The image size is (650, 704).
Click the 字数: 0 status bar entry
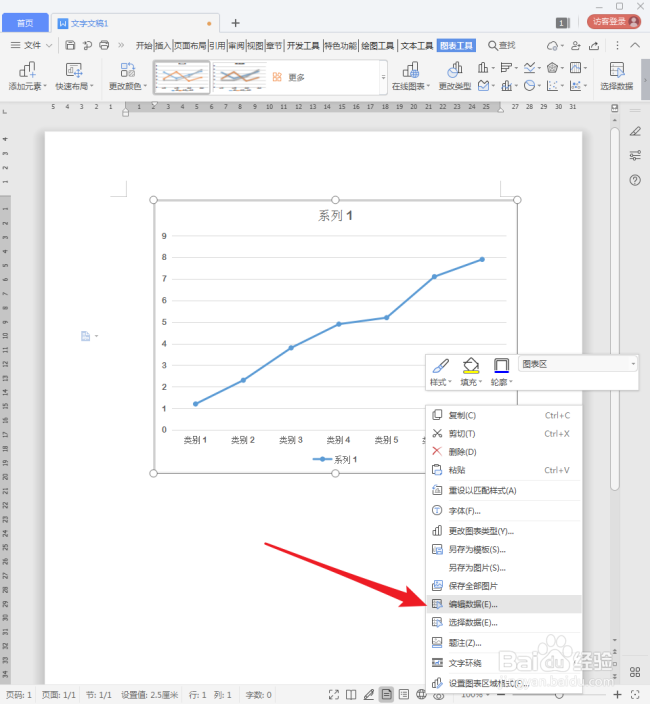(259, 695)
